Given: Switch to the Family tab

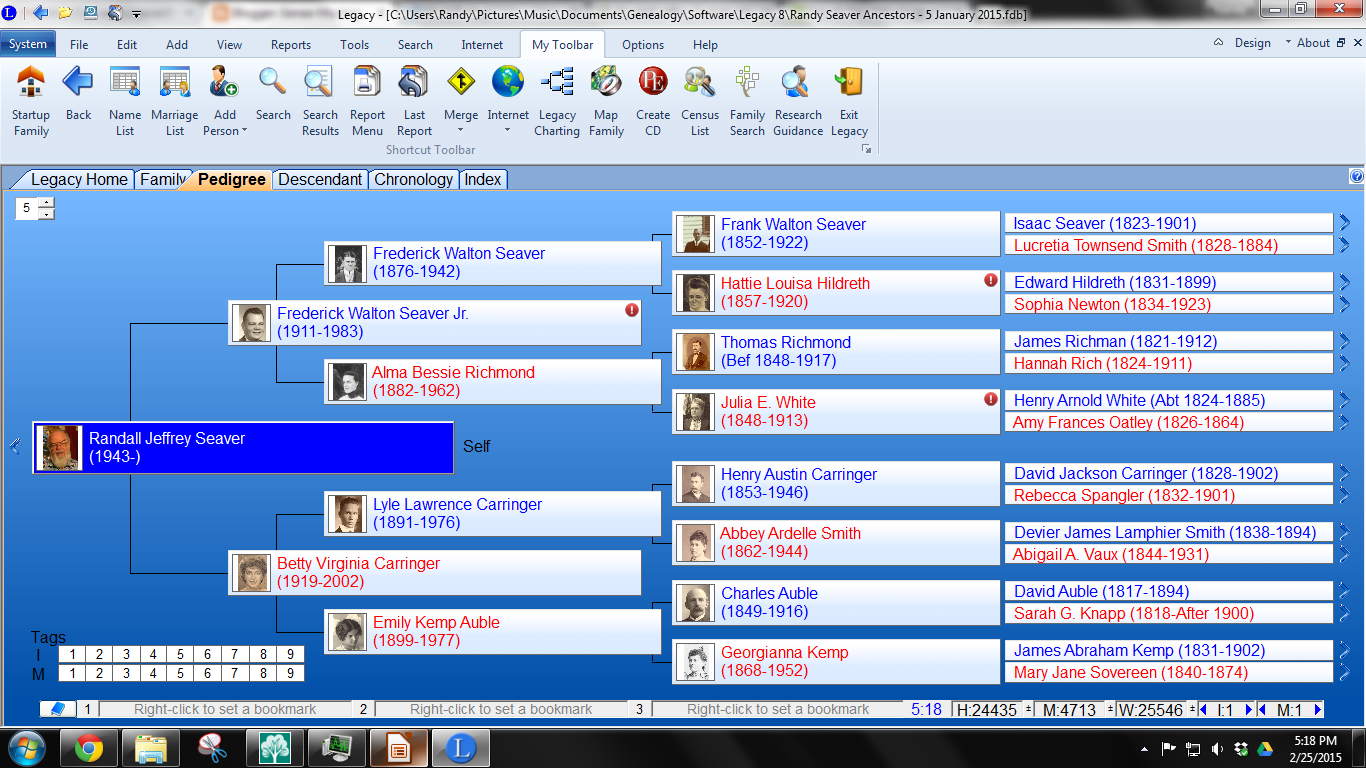Looking at the screenshot, I should pyautogui.click(x=162, y=180).
